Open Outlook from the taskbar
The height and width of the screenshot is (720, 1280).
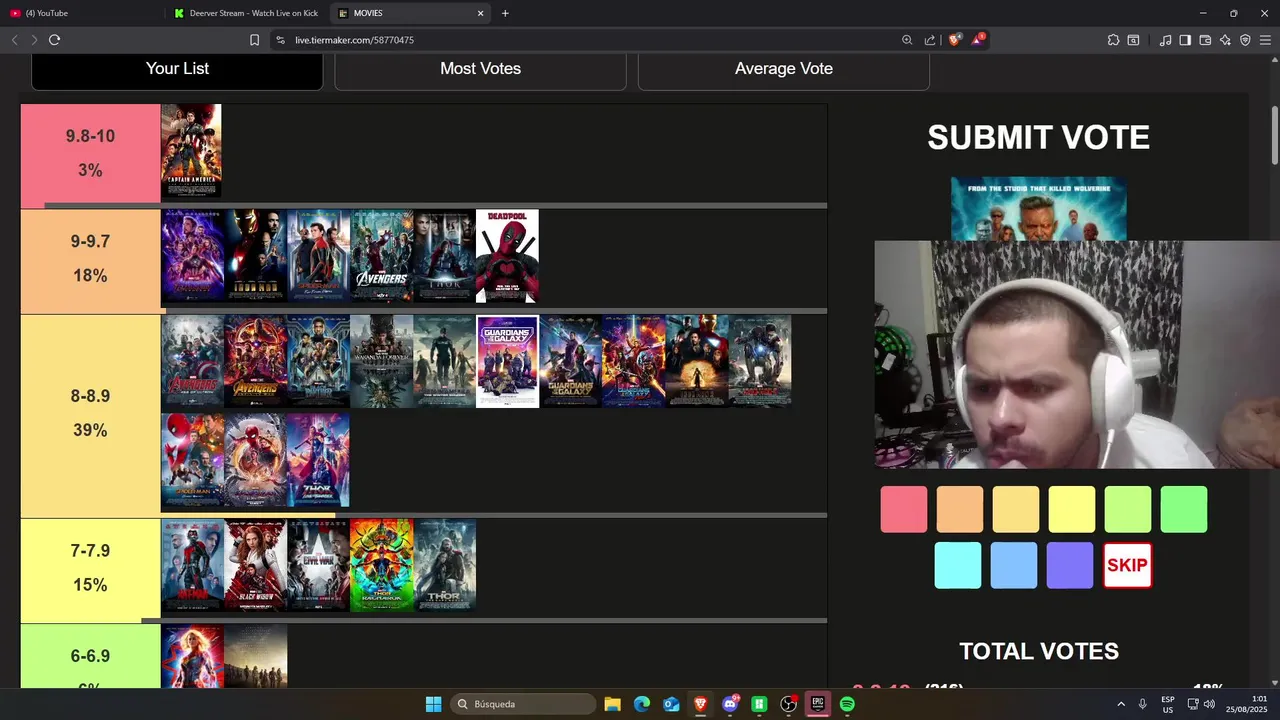[x=671, y=704]
